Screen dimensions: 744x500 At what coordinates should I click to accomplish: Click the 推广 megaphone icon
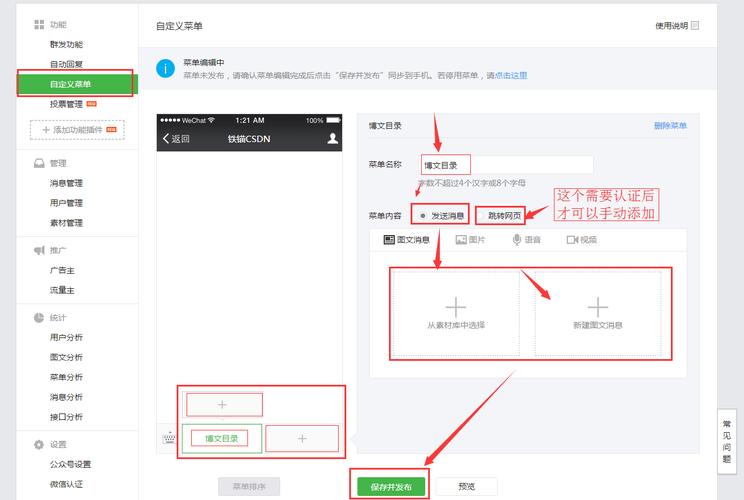(x=39, y=250)
